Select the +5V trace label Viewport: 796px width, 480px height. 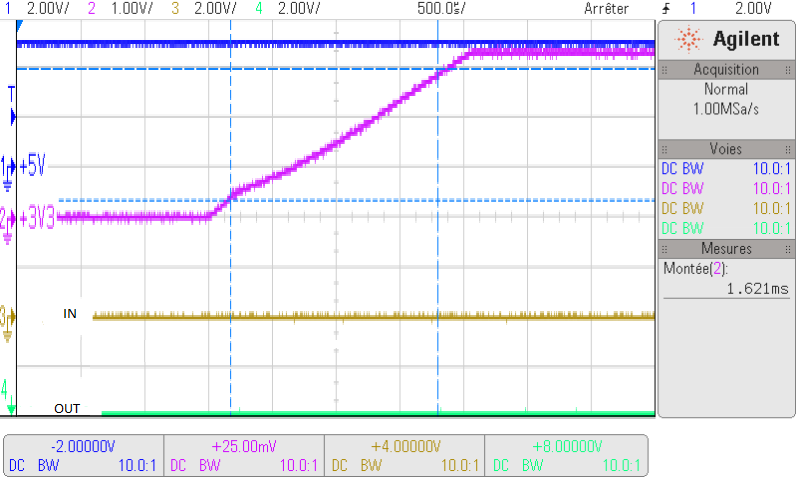point(32,165)
